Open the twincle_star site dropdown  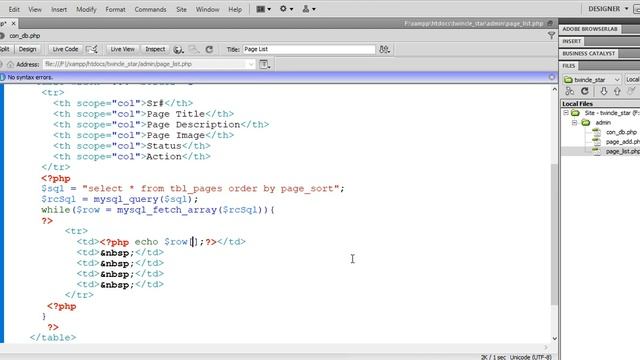click(591, 80)
